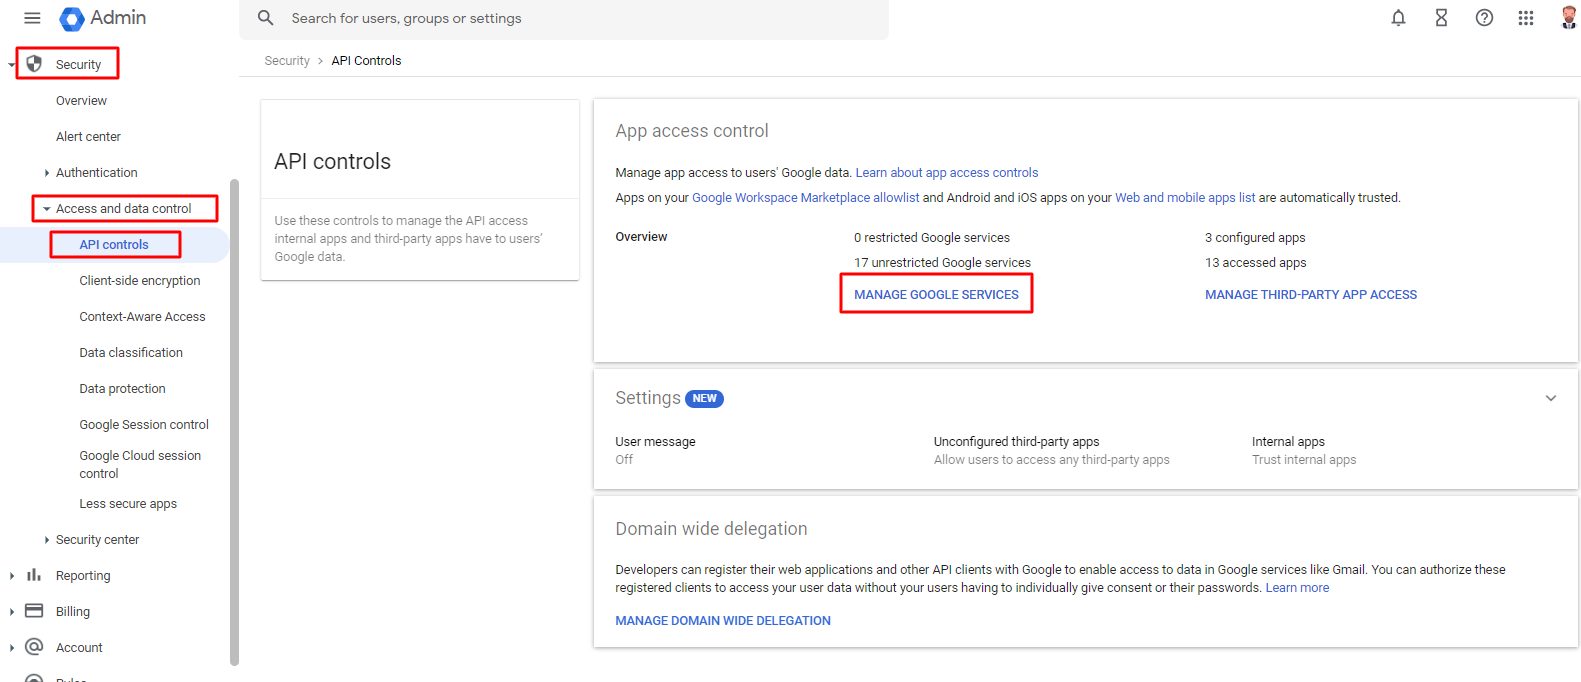
Task: Open Learn about app access controls
Action: pyautogui.click(x=947, y=173)
